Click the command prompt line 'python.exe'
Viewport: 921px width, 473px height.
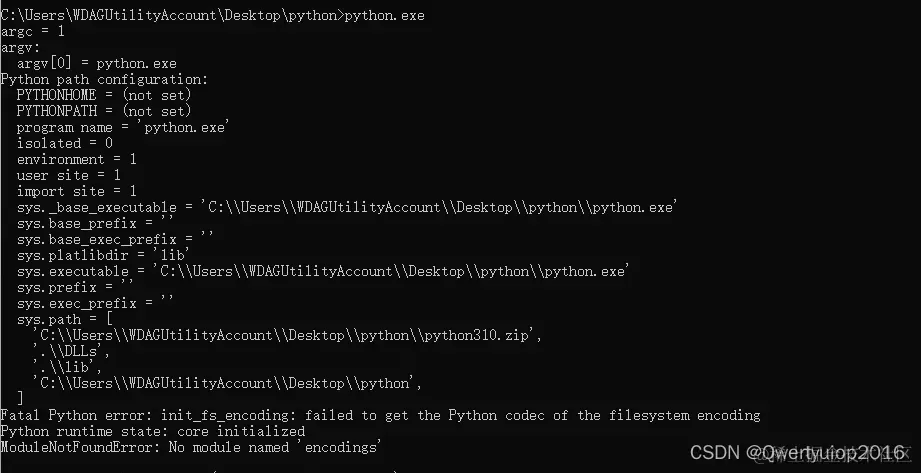pos(212,15)
